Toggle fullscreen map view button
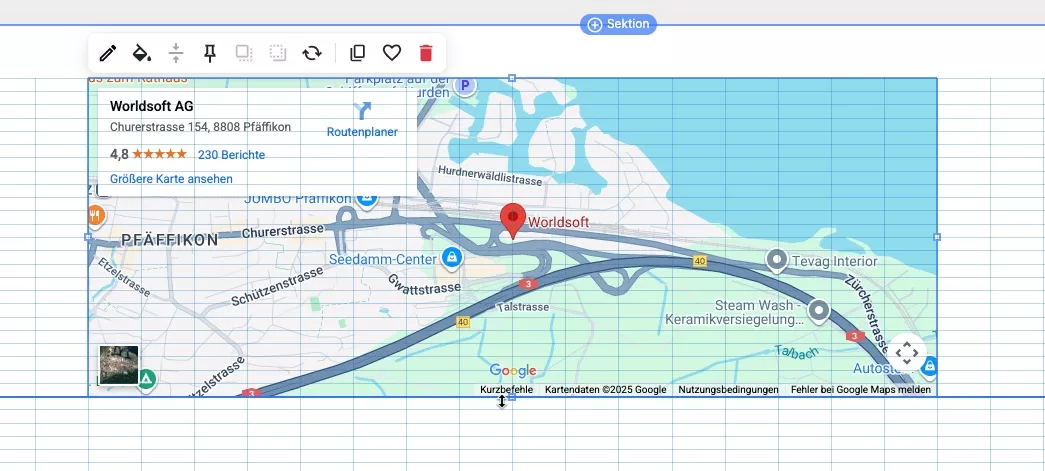Viewport: 1045px width, 471px height. [906, 352]
